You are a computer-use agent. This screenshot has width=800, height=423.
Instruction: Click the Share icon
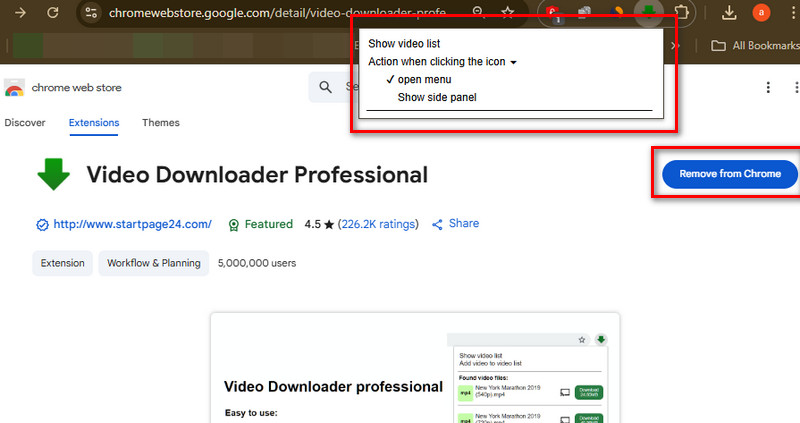coord(437,225)
